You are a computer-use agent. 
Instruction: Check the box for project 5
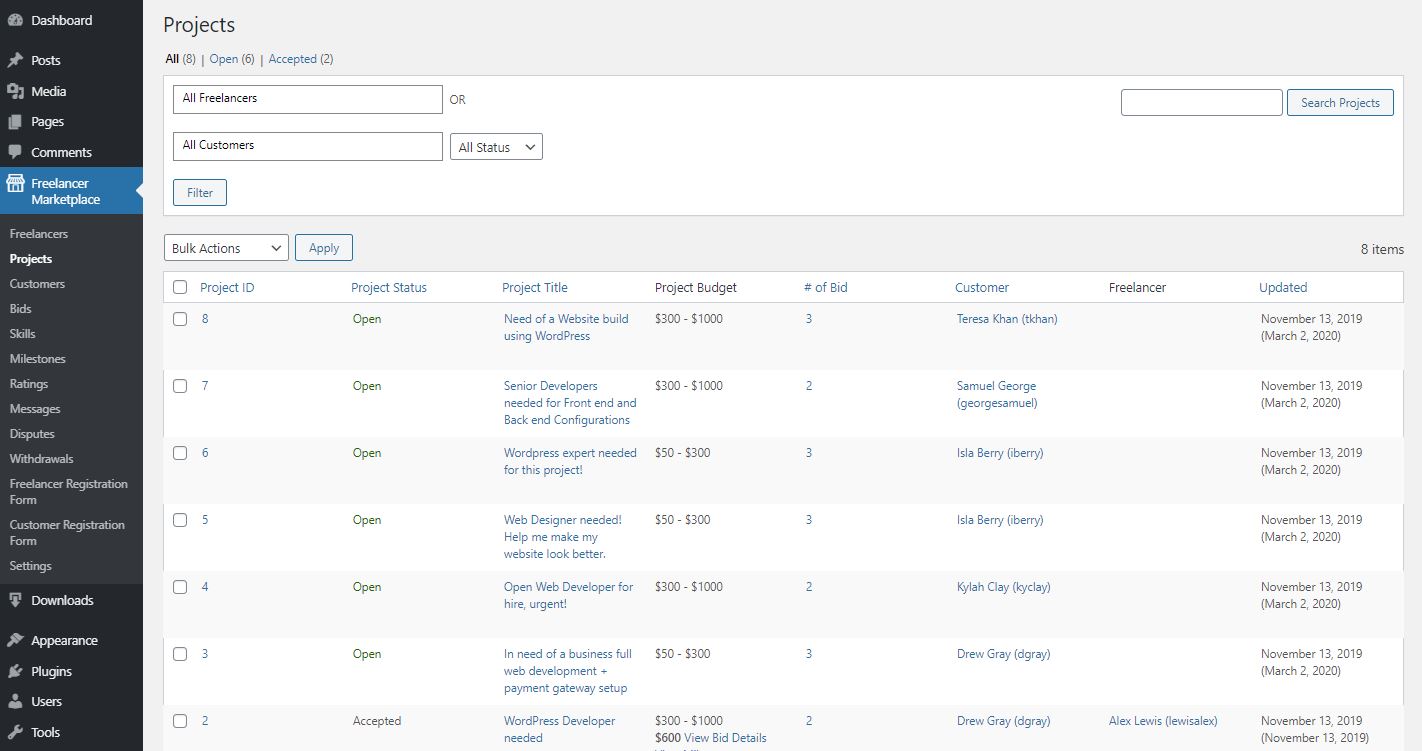click(x=180, y=520)
